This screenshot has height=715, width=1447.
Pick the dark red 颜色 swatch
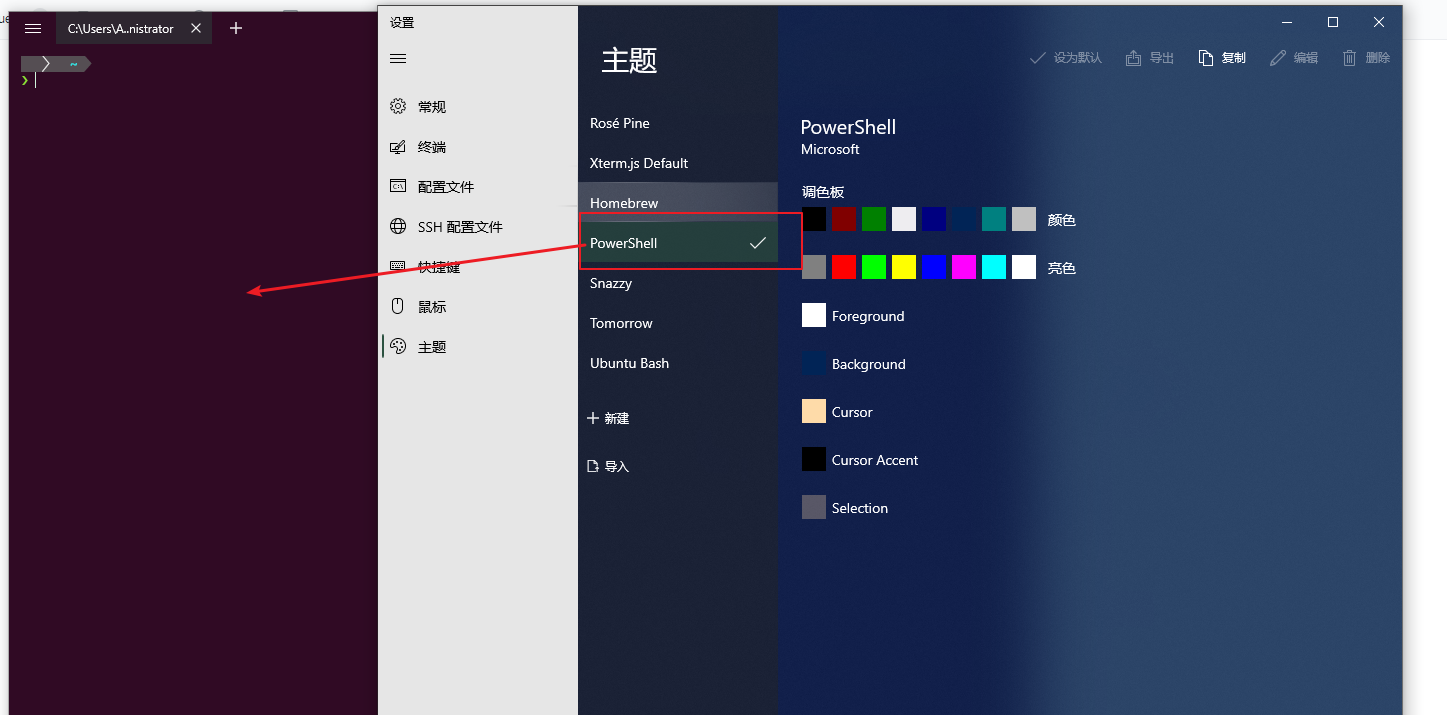tap(844, 219)
